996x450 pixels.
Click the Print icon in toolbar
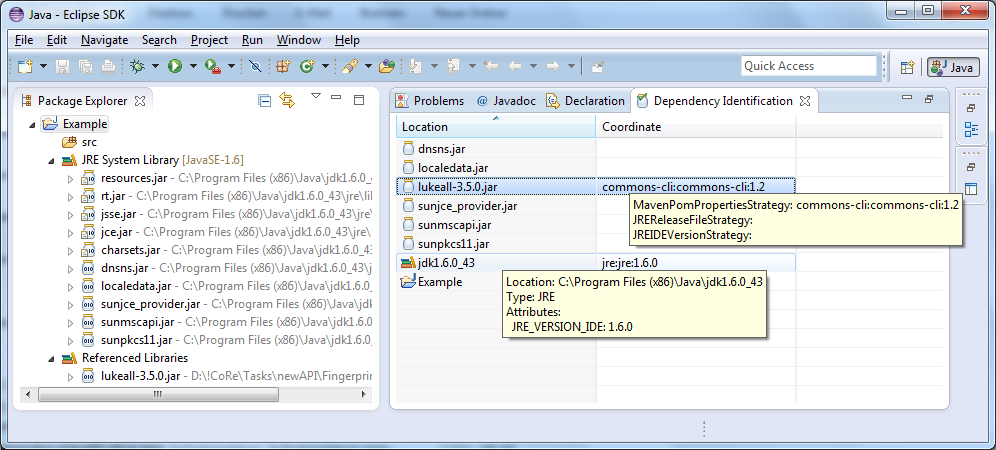[x=107, y=65]
